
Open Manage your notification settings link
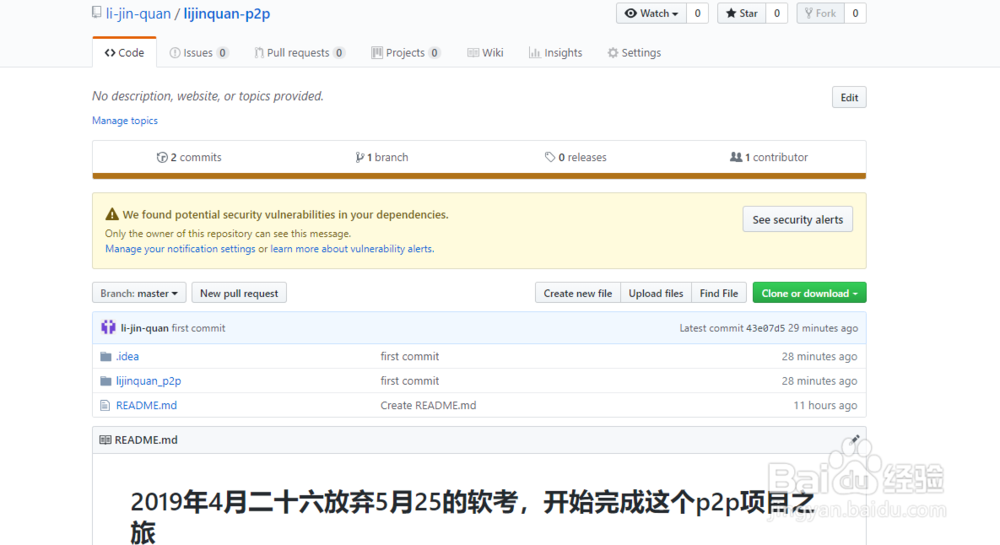tap(180, 249)
